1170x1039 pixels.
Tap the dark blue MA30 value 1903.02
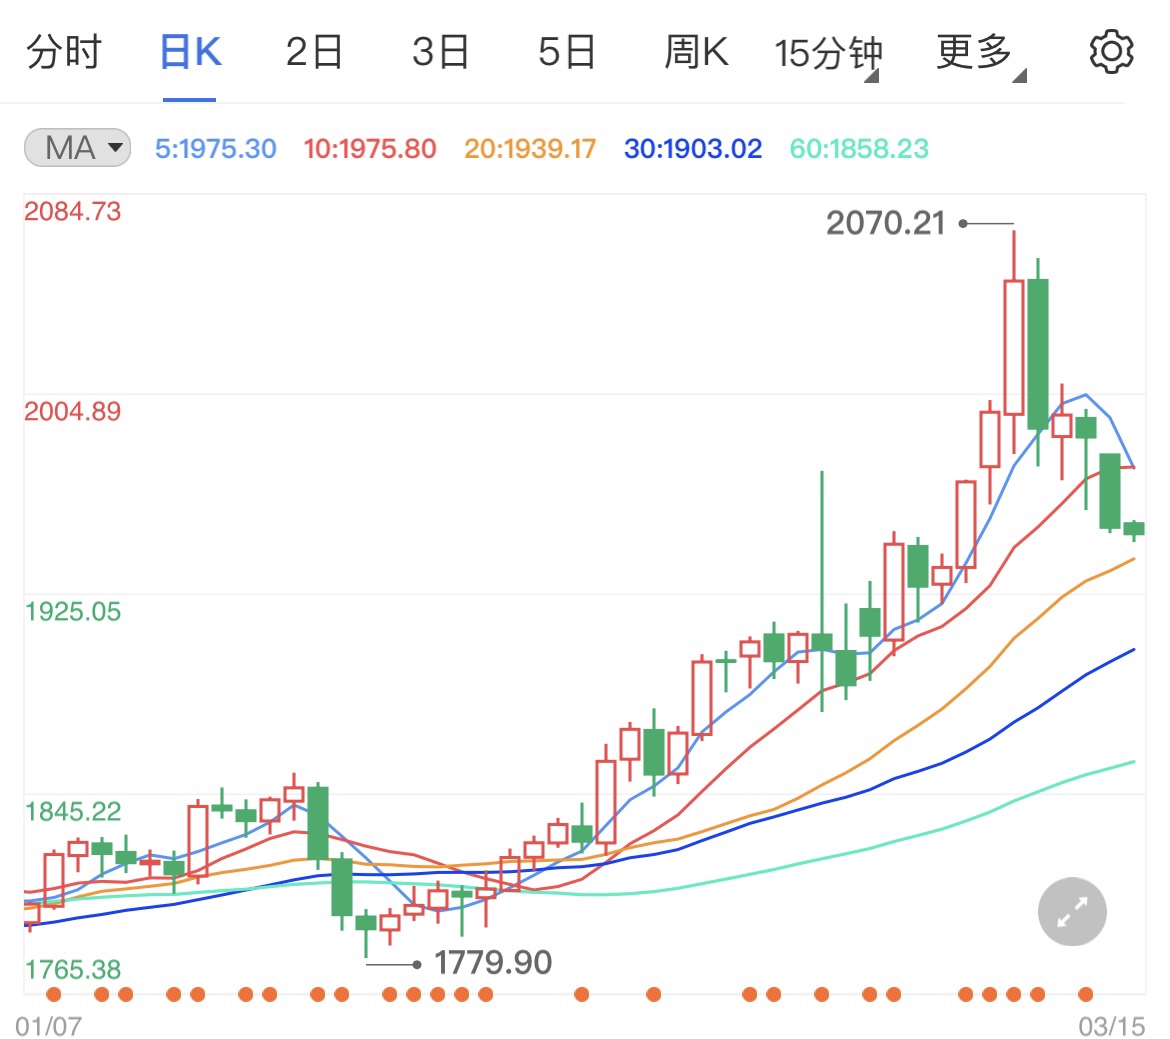point(691,147)
